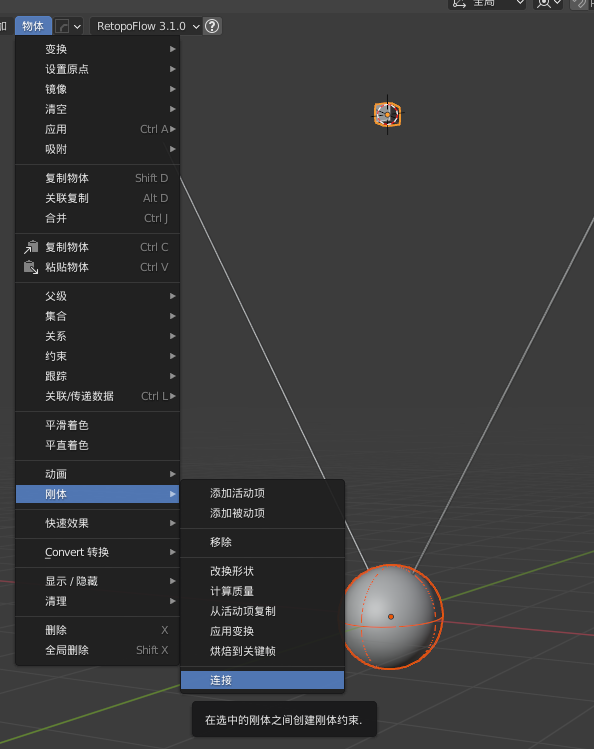Select 计算质量

pos(262,591)
